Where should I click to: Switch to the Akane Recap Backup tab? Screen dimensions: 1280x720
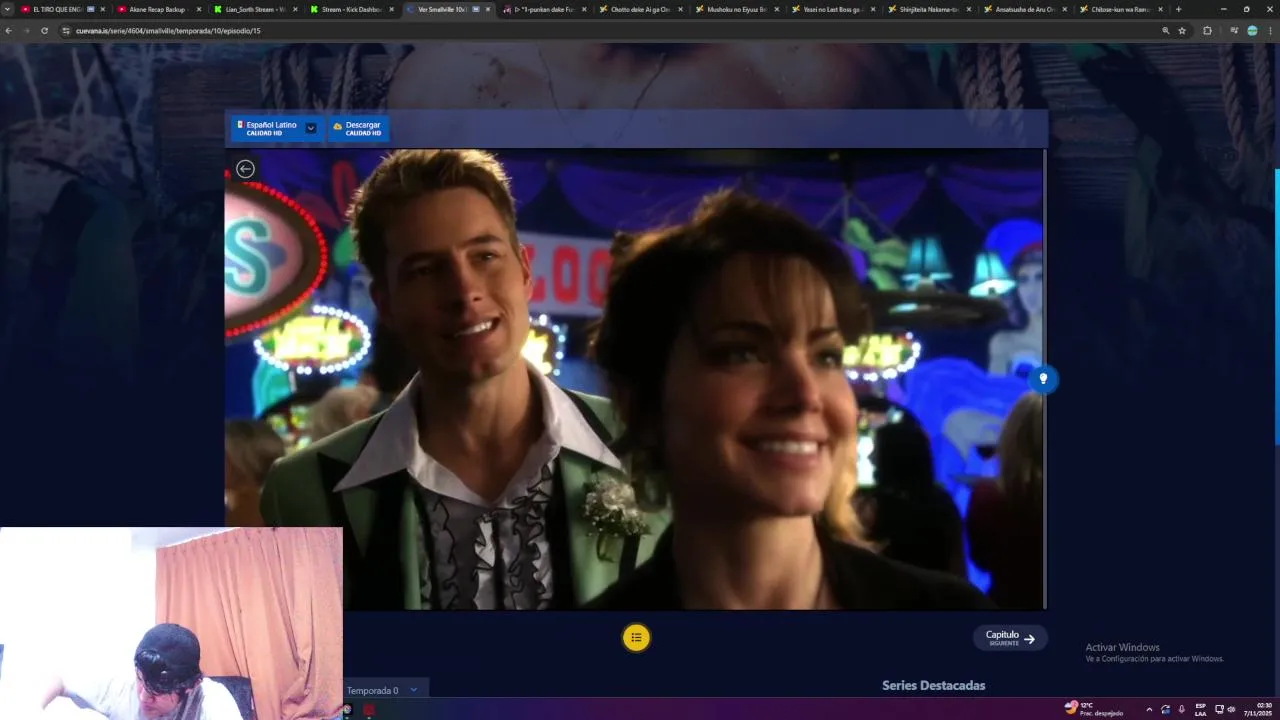[158, 9]
